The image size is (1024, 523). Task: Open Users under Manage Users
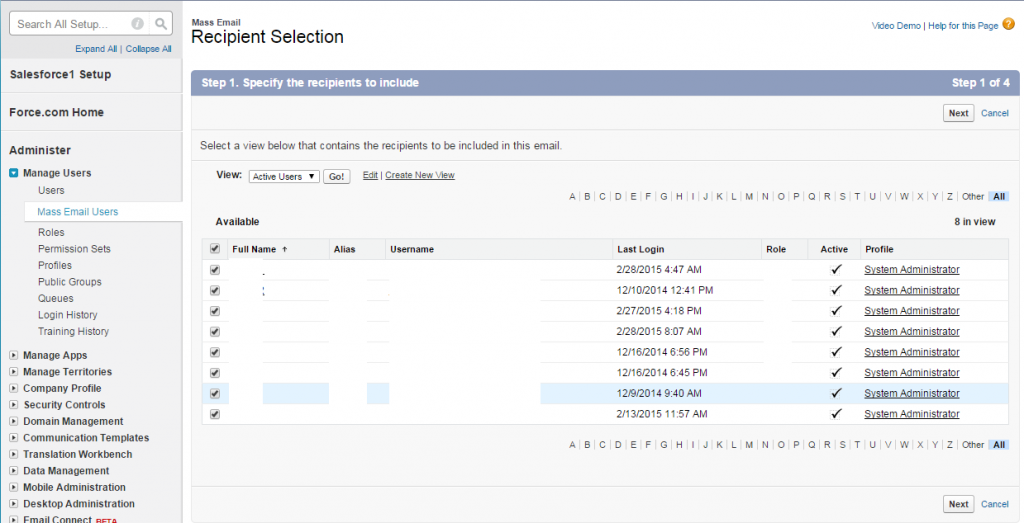tap(51, 191)
